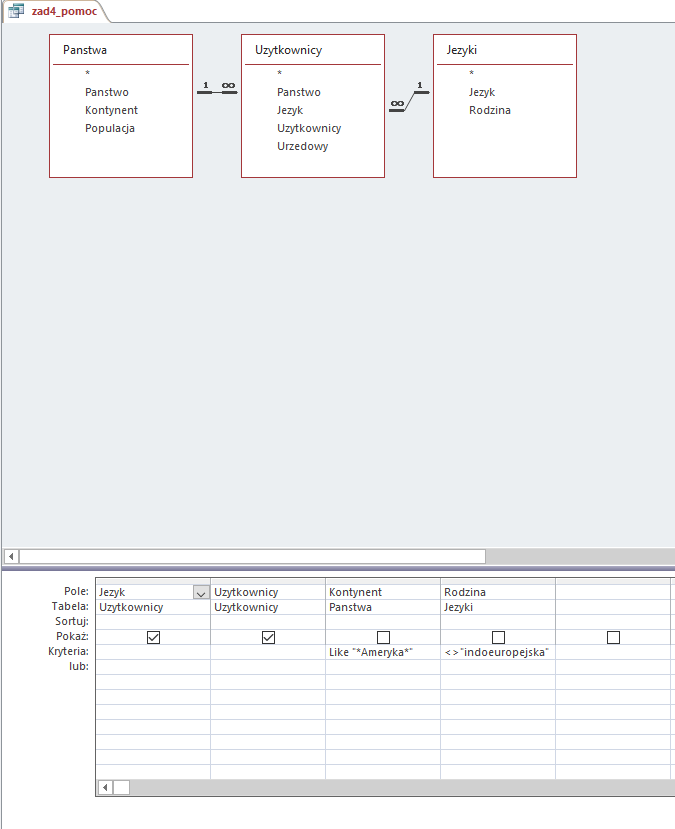
Task: Click the zad4_pomoc query tab icon
Action: (x=16, y=11)
